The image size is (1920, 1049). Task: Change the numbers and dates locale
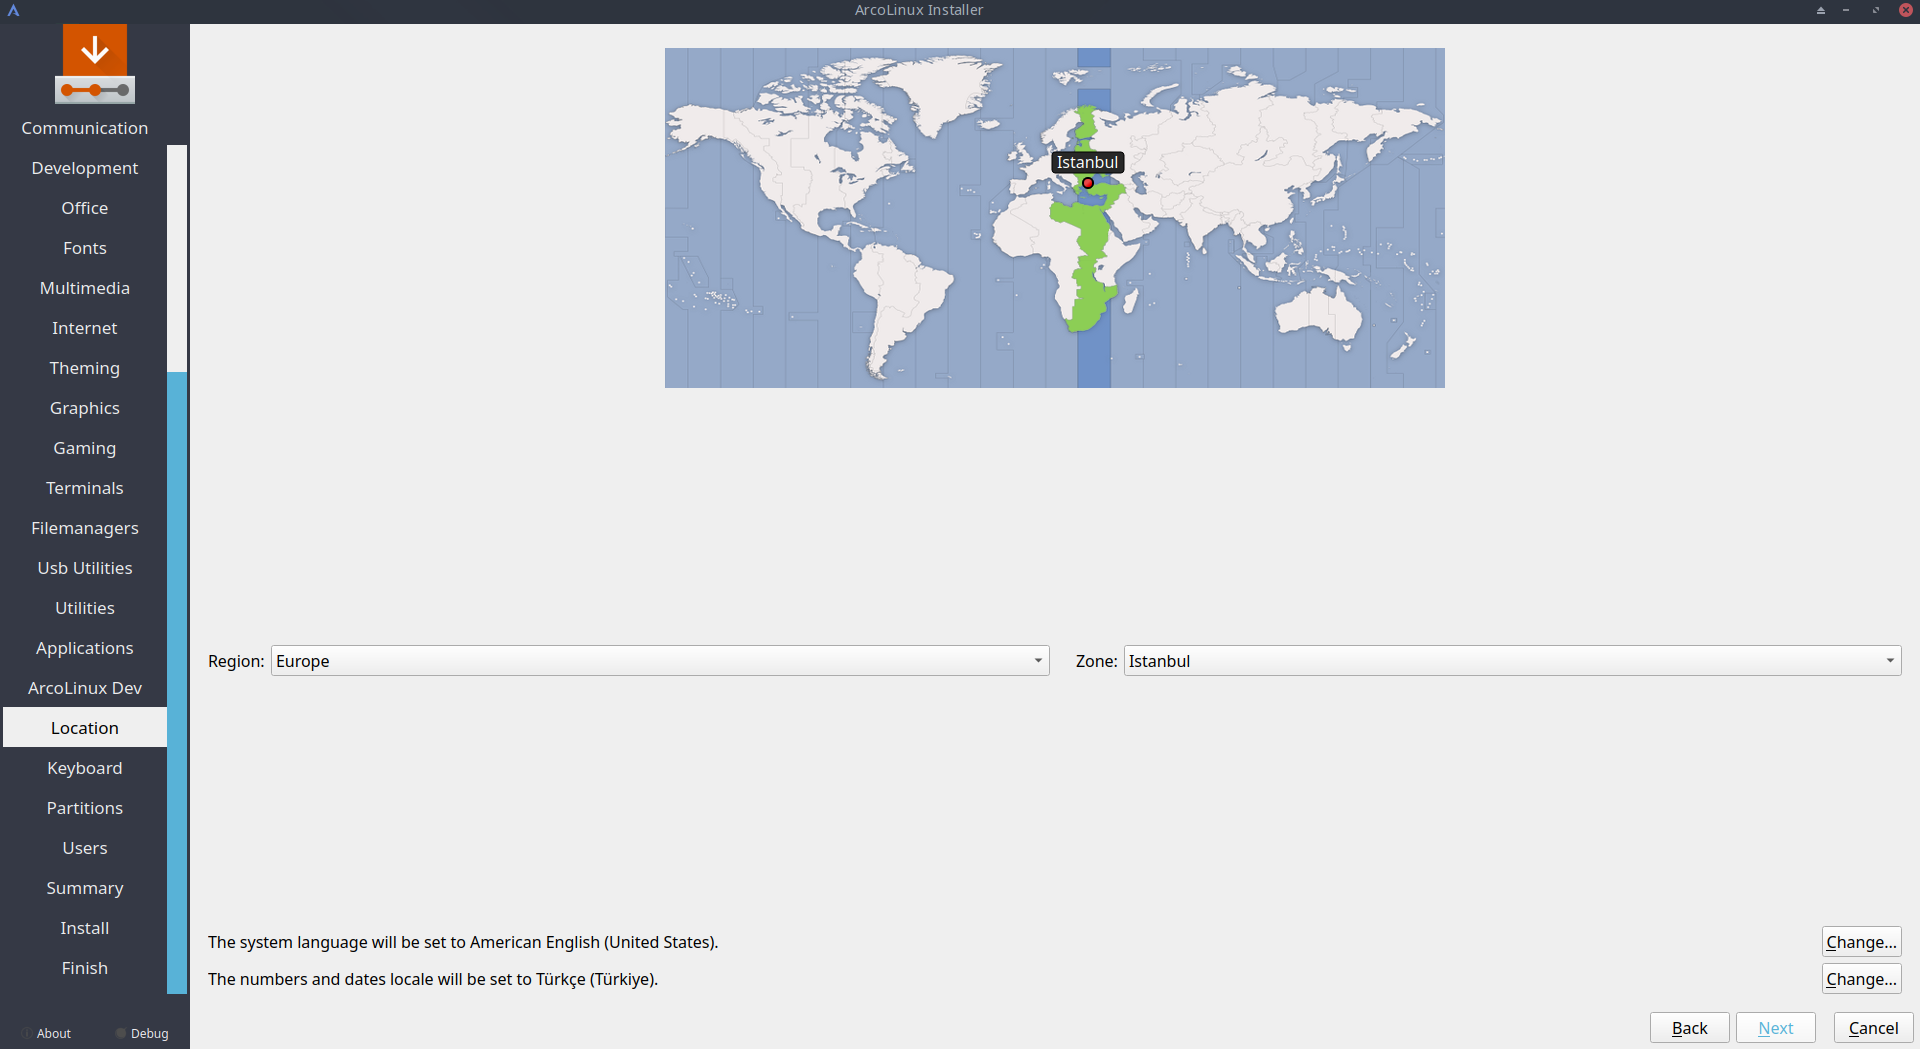[1861, 979]
